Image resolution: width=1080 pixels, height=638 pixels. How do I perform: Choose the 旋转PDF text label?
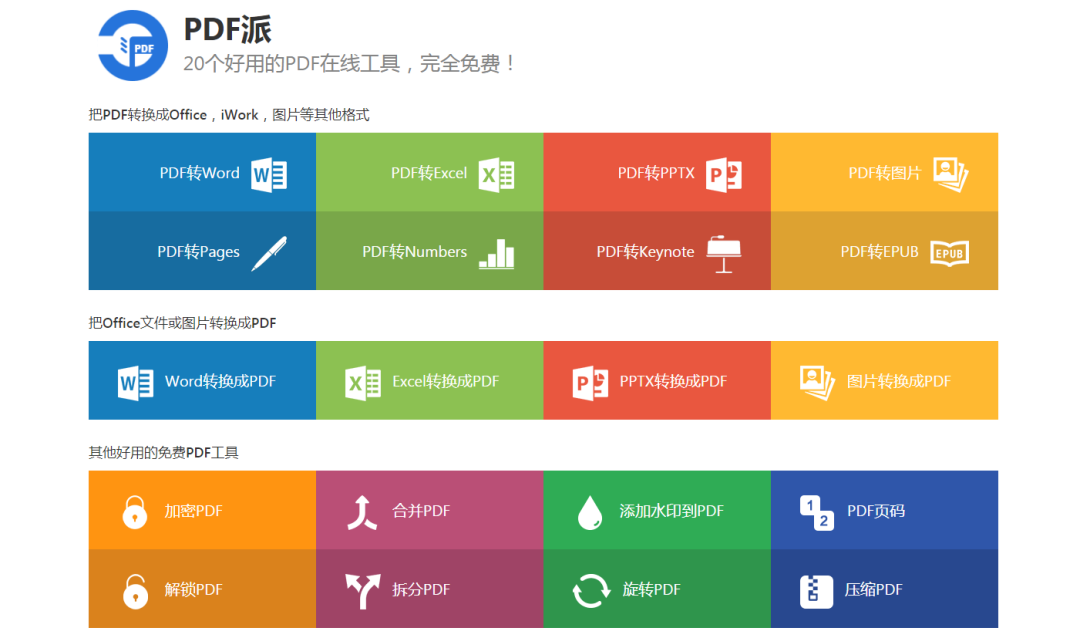(x=652, y=589)
